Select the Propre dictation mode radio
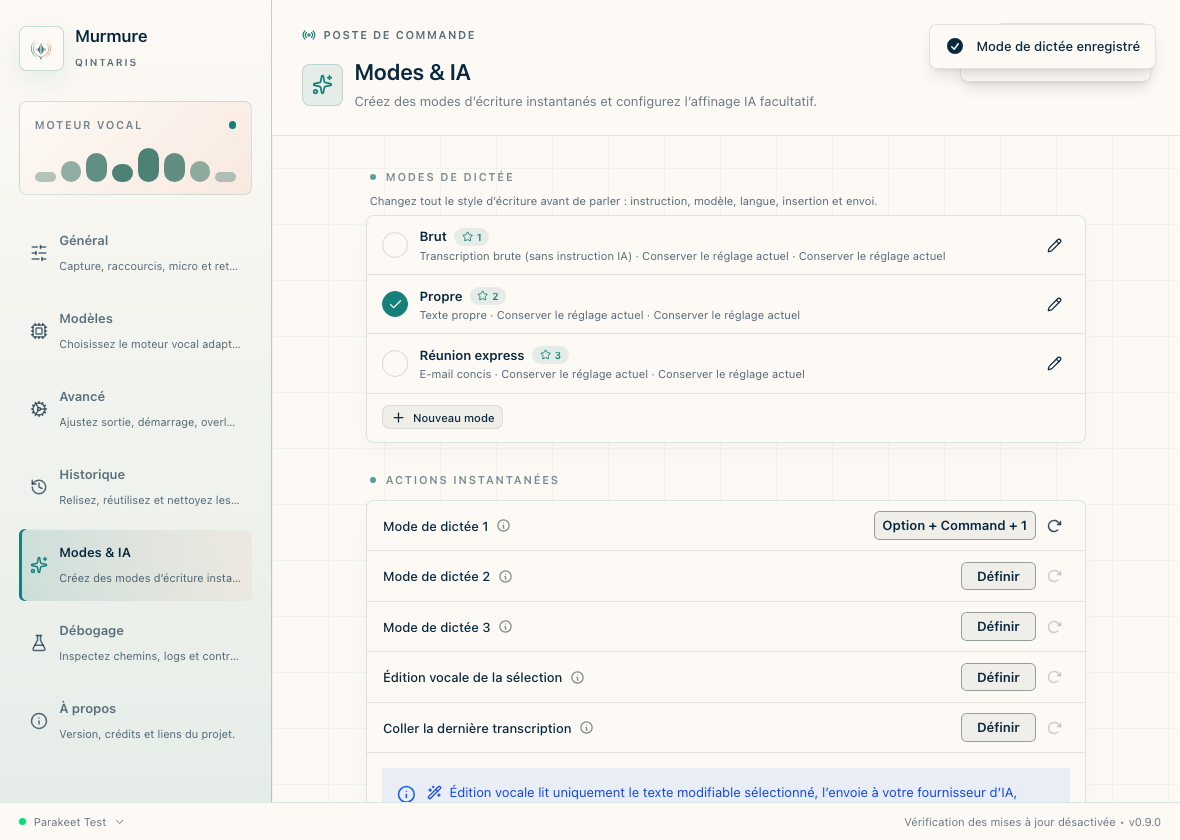 pyautogui.click(x=395, y=304)
